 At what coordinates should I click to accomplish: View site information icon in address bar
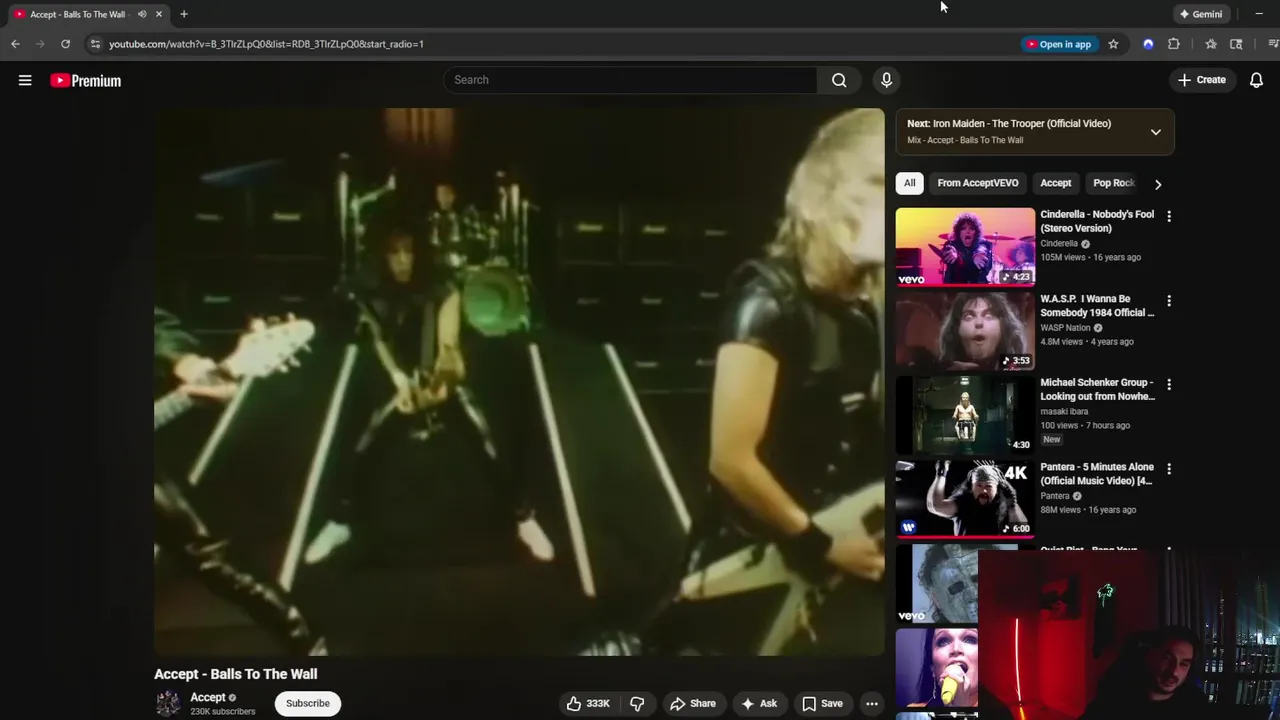click(95, 44)
